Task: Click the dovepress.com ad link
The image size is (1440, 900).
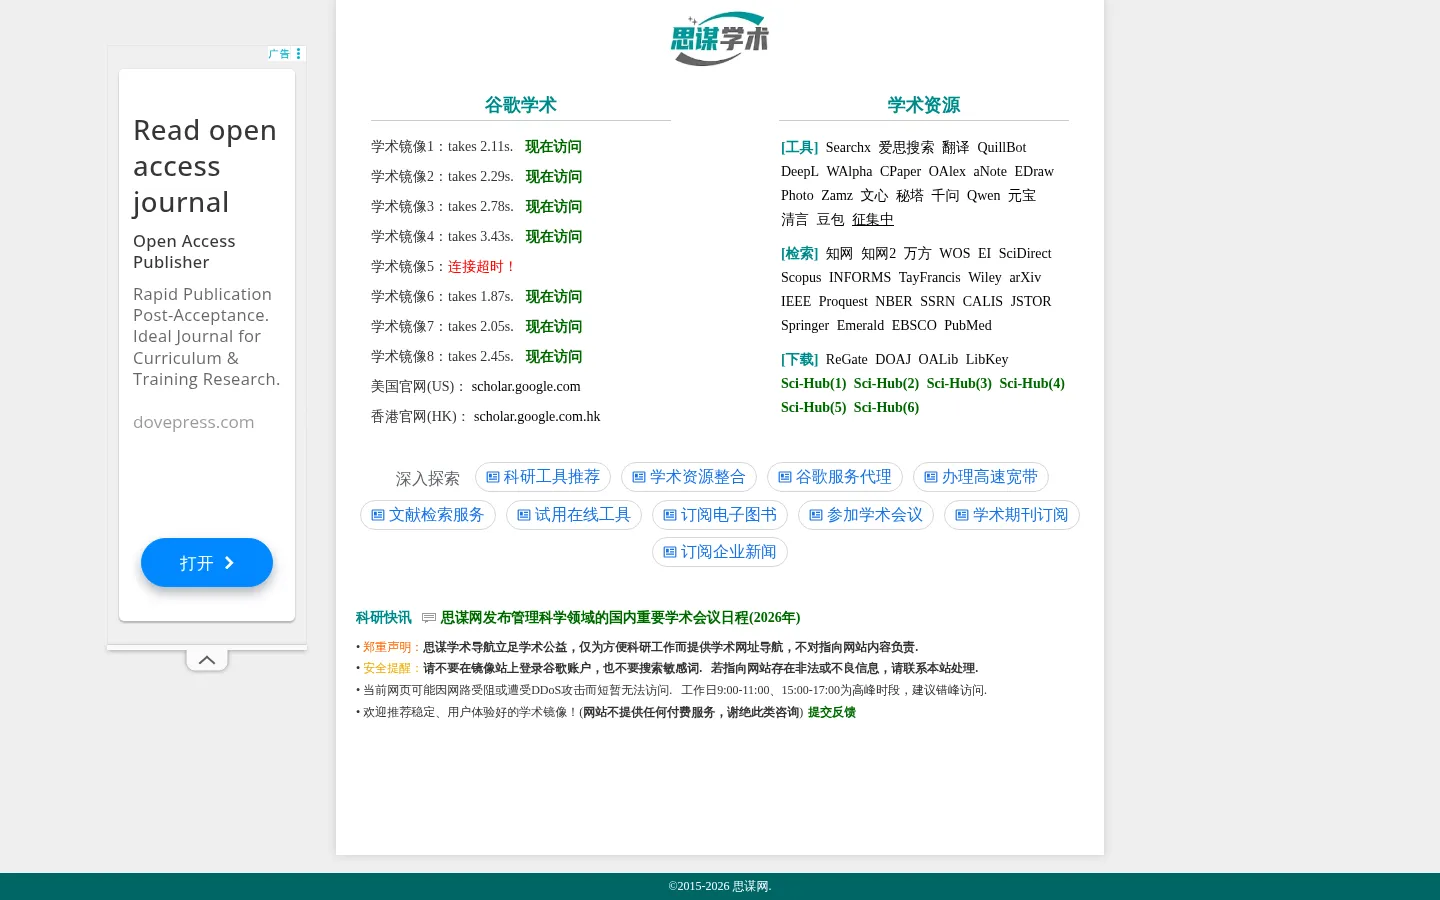Action: [x=194, y=422]
